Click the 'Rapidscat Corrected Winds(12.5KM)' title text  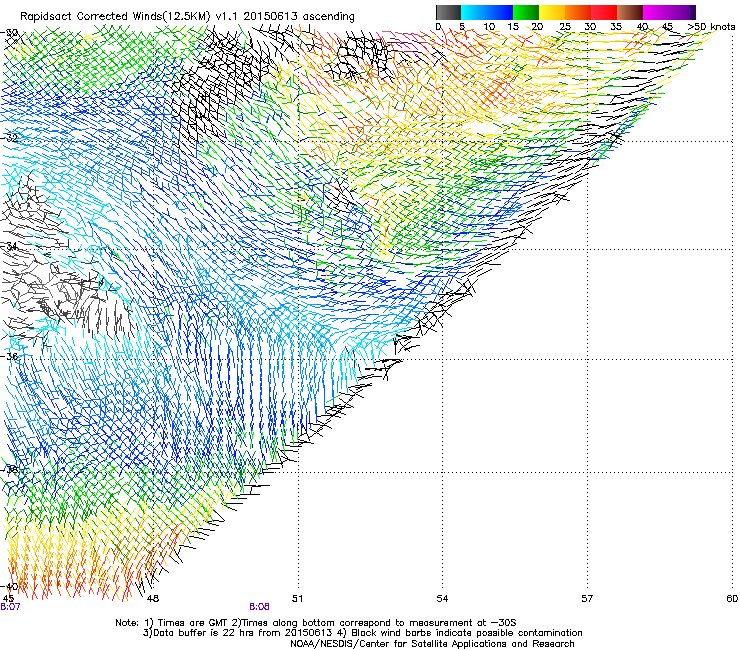pos(115,17)
